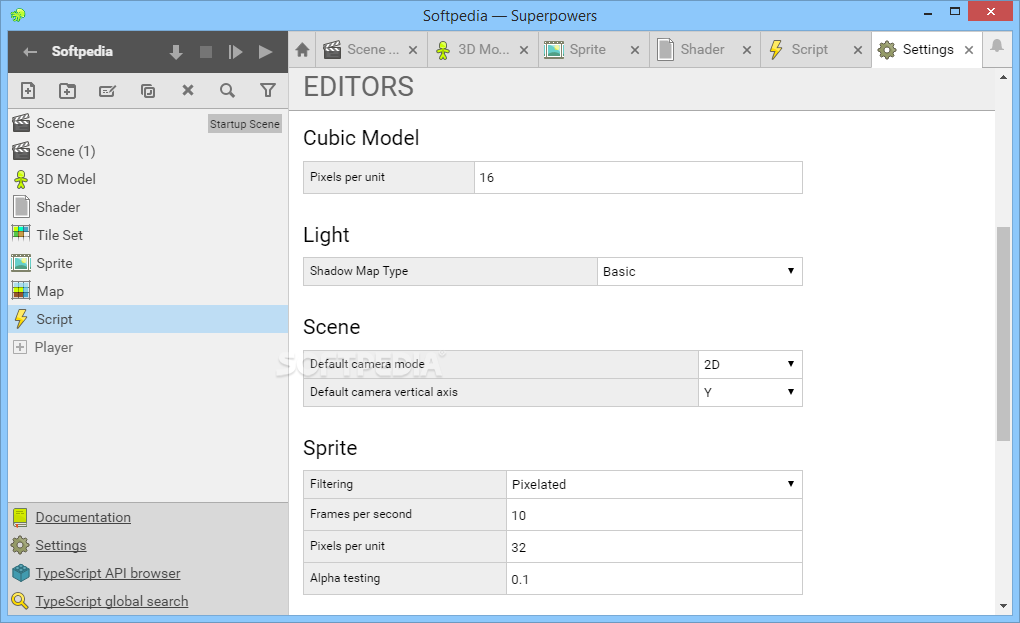Open the TypeScript API browser link

click(108, 574)
